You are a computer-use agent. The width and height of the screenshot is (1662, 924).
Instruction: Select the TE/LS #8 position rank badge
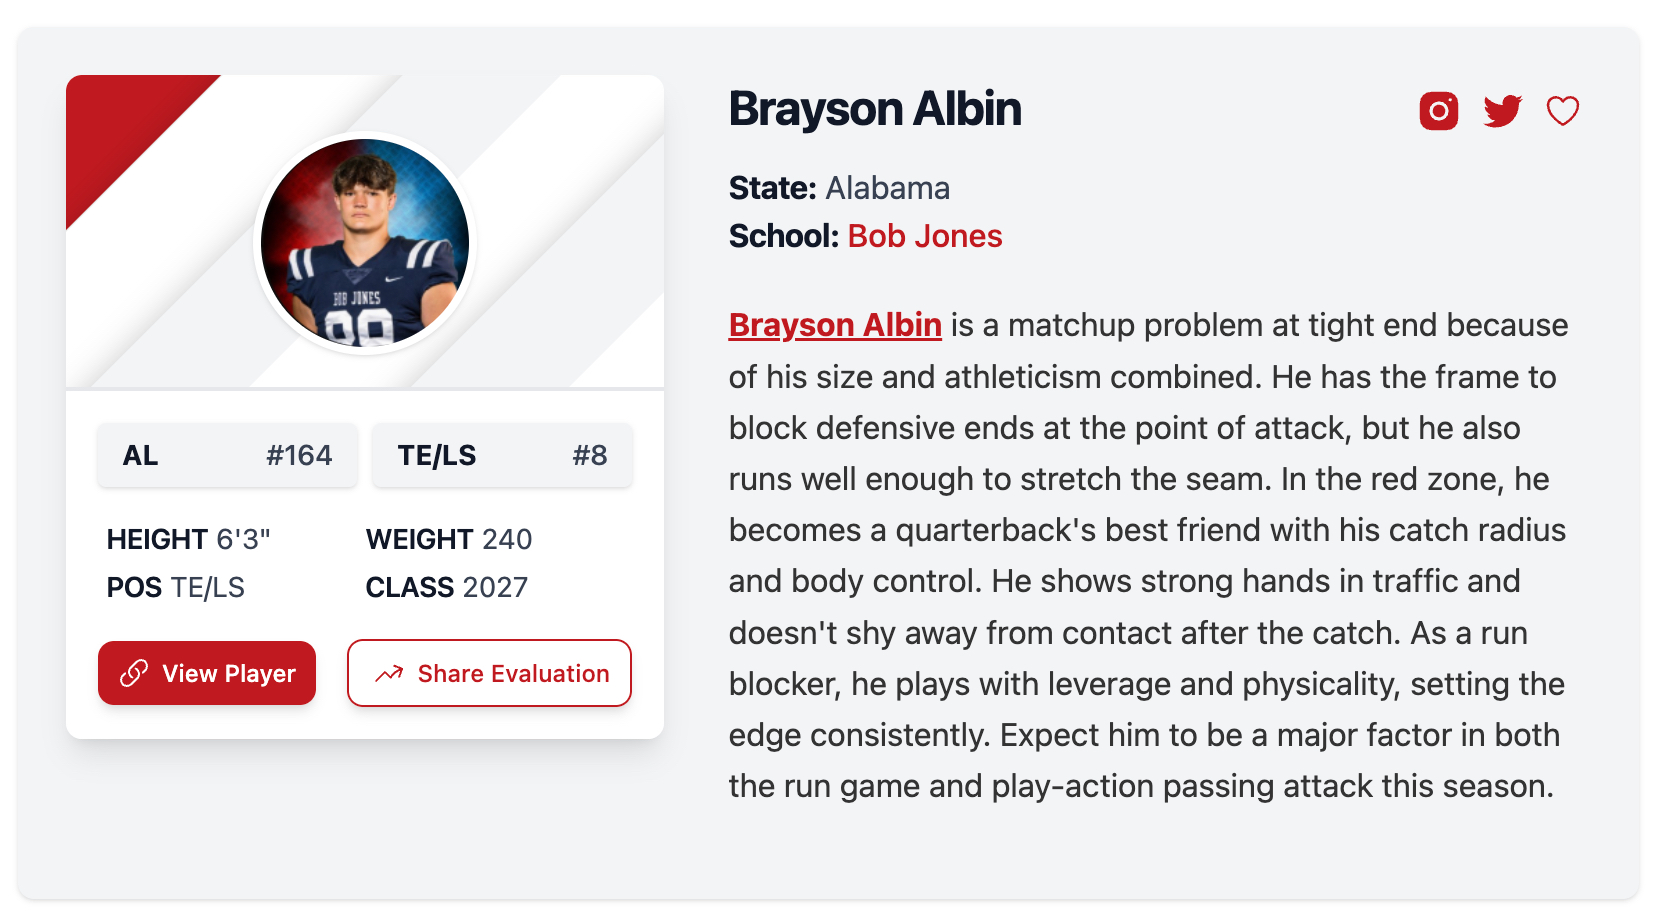point(502,455)
